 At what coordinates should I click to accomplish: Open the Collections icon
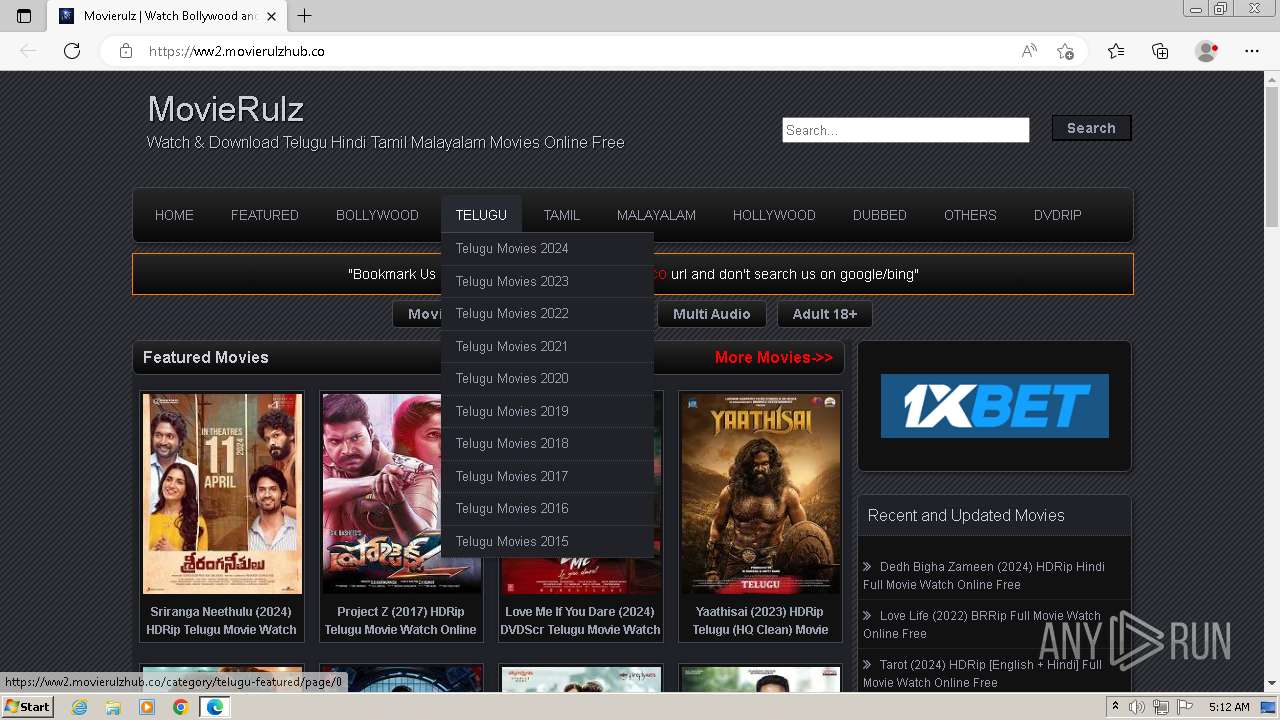click(x=1160, y=51)
